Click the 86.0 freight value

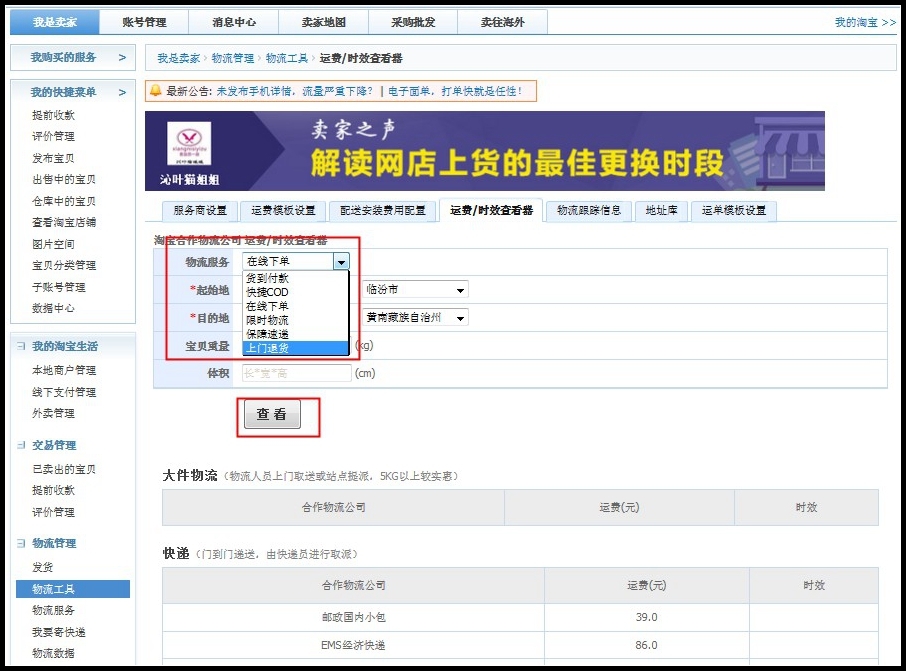coord(647,645)
